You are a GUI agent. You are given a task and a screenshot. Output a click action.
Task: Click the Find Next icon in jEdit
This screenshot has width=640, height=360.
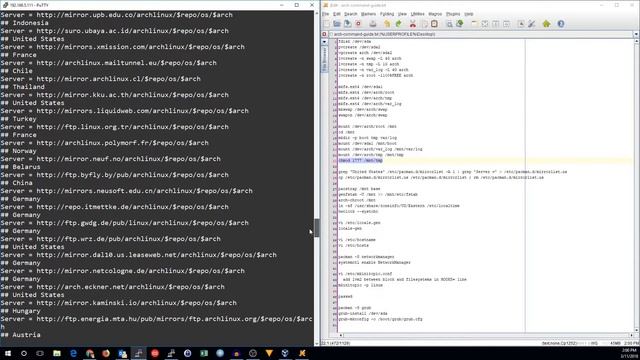(x=460, y=24)
